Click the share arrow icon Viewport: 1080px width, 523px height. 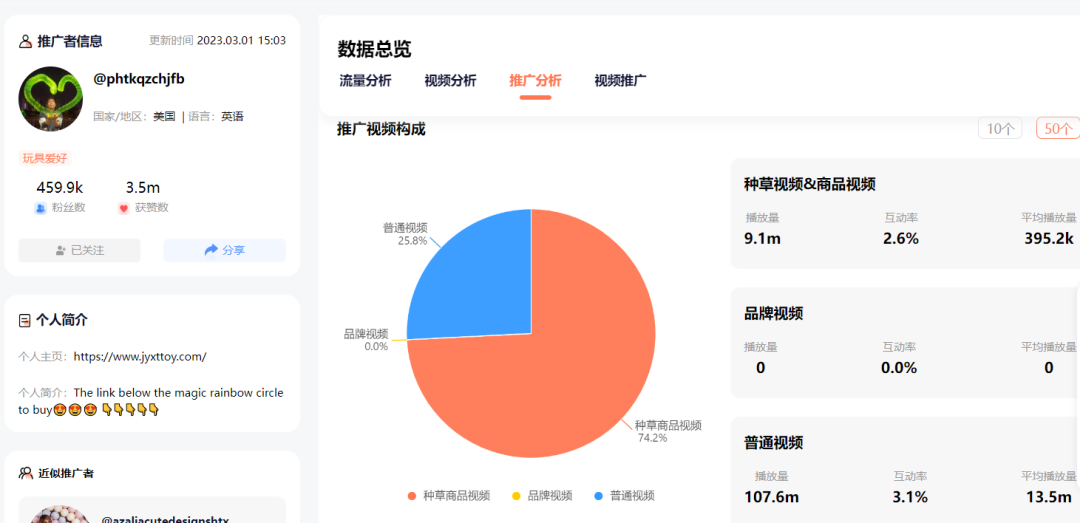point(211,250)
